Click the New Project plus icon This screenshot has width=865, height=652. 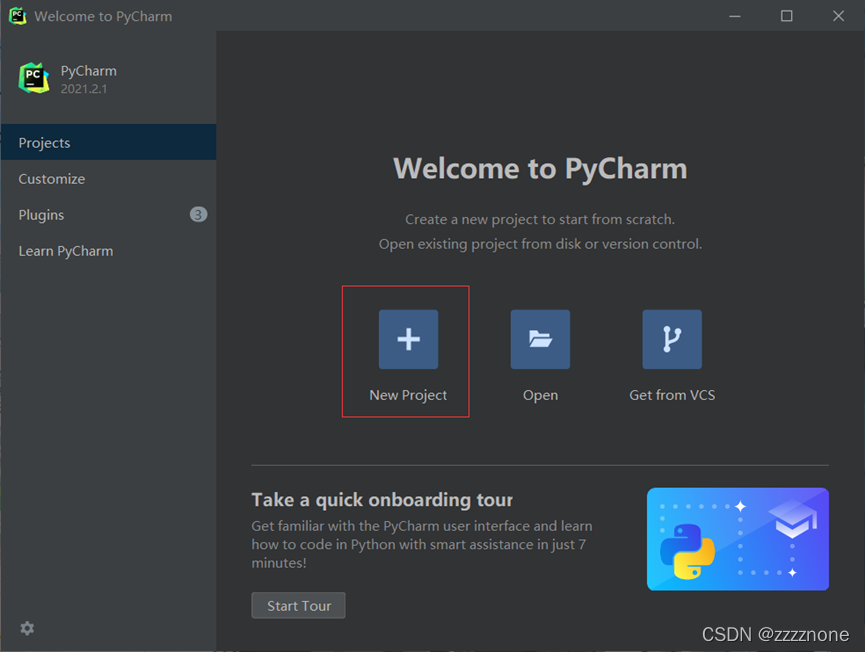pyautogui.click(x=408, y=339)
